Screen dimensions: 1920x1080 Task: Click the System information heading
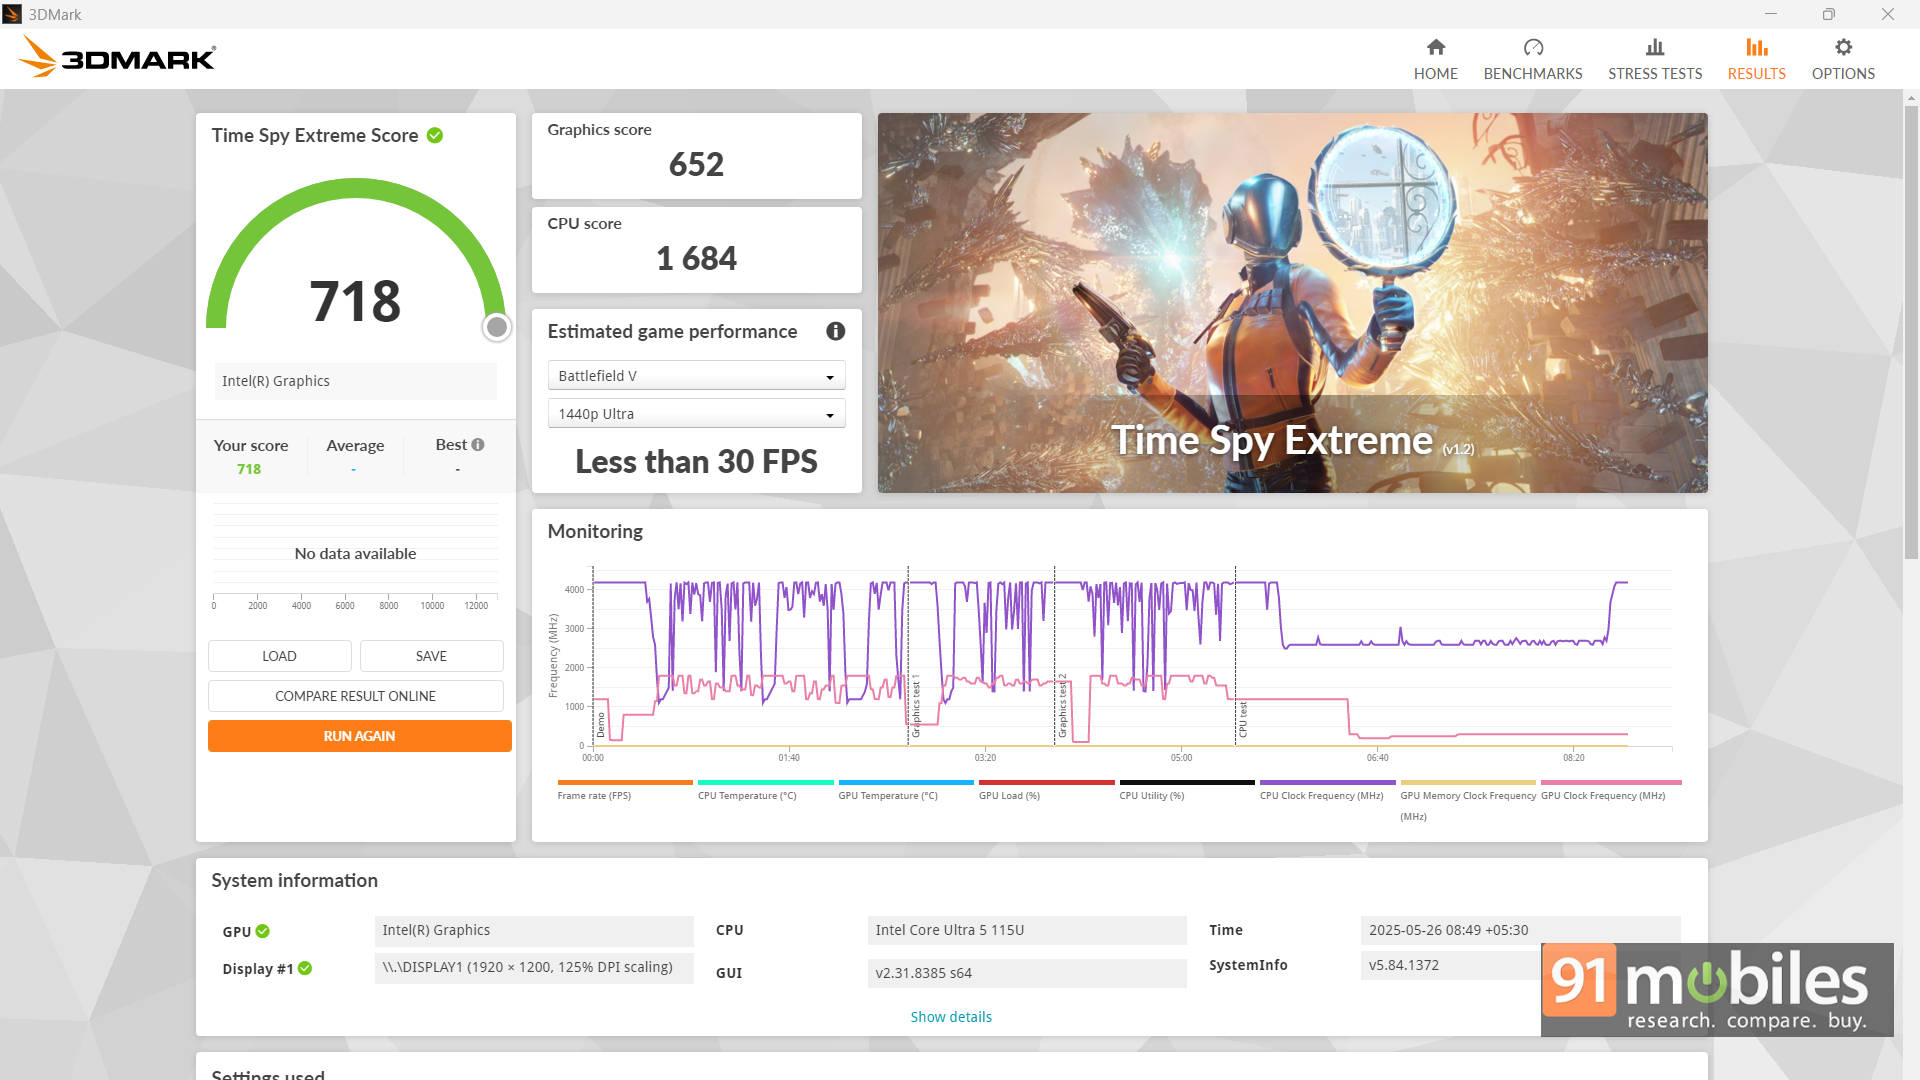tap(294, 880)
